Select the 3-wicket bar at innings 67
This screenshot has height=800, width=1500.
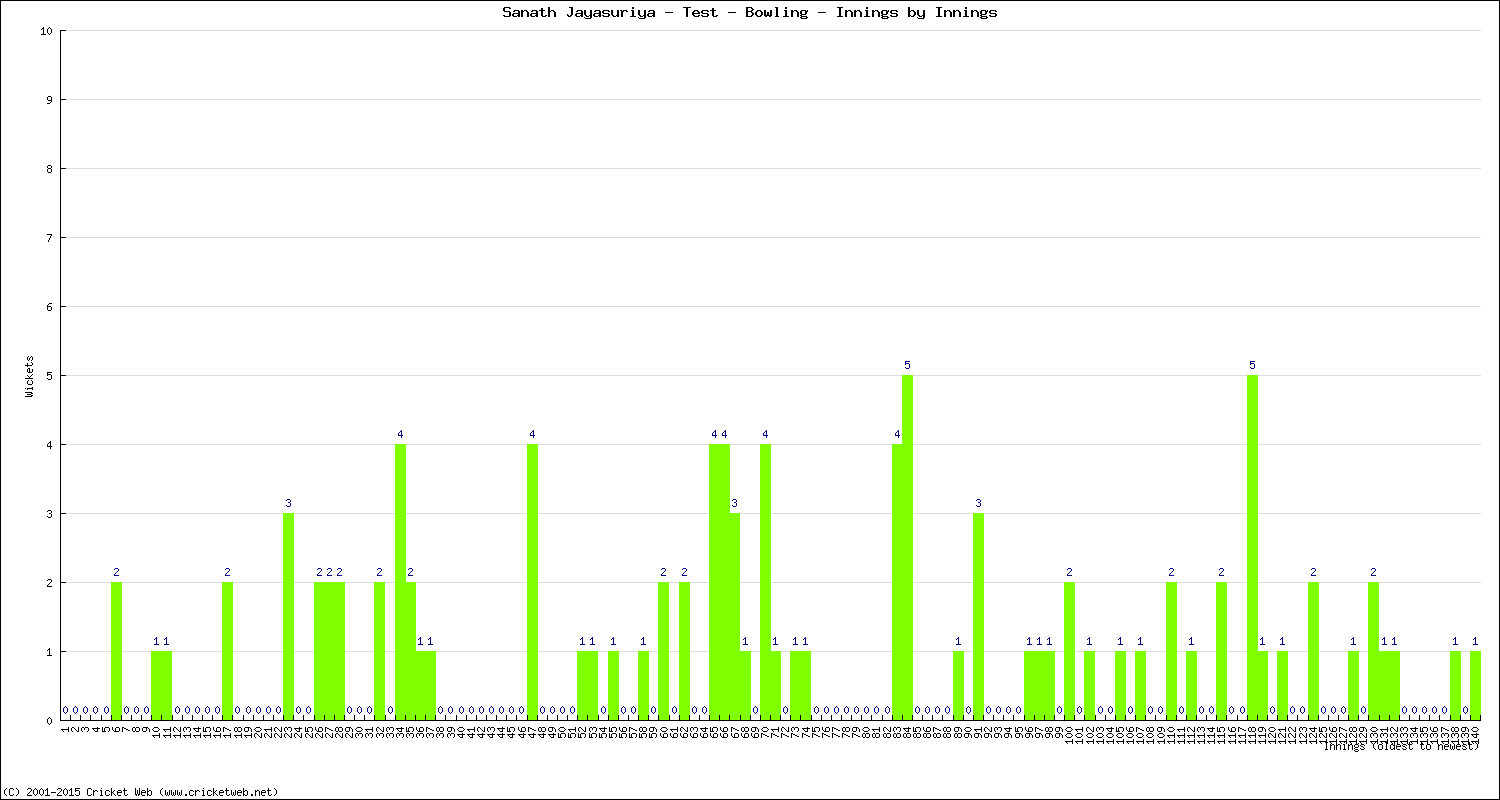735,617
